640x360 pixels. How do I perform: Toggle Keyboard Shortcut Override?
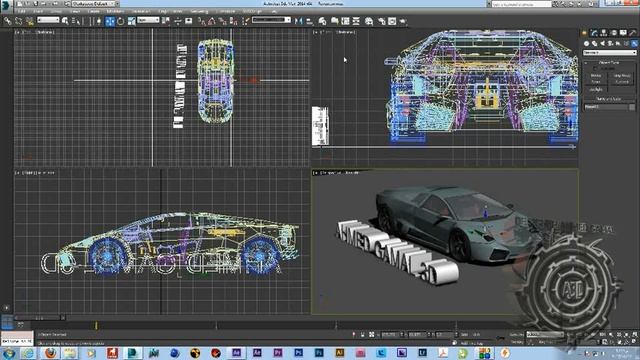pyautogui.click(x=189, y=21)
